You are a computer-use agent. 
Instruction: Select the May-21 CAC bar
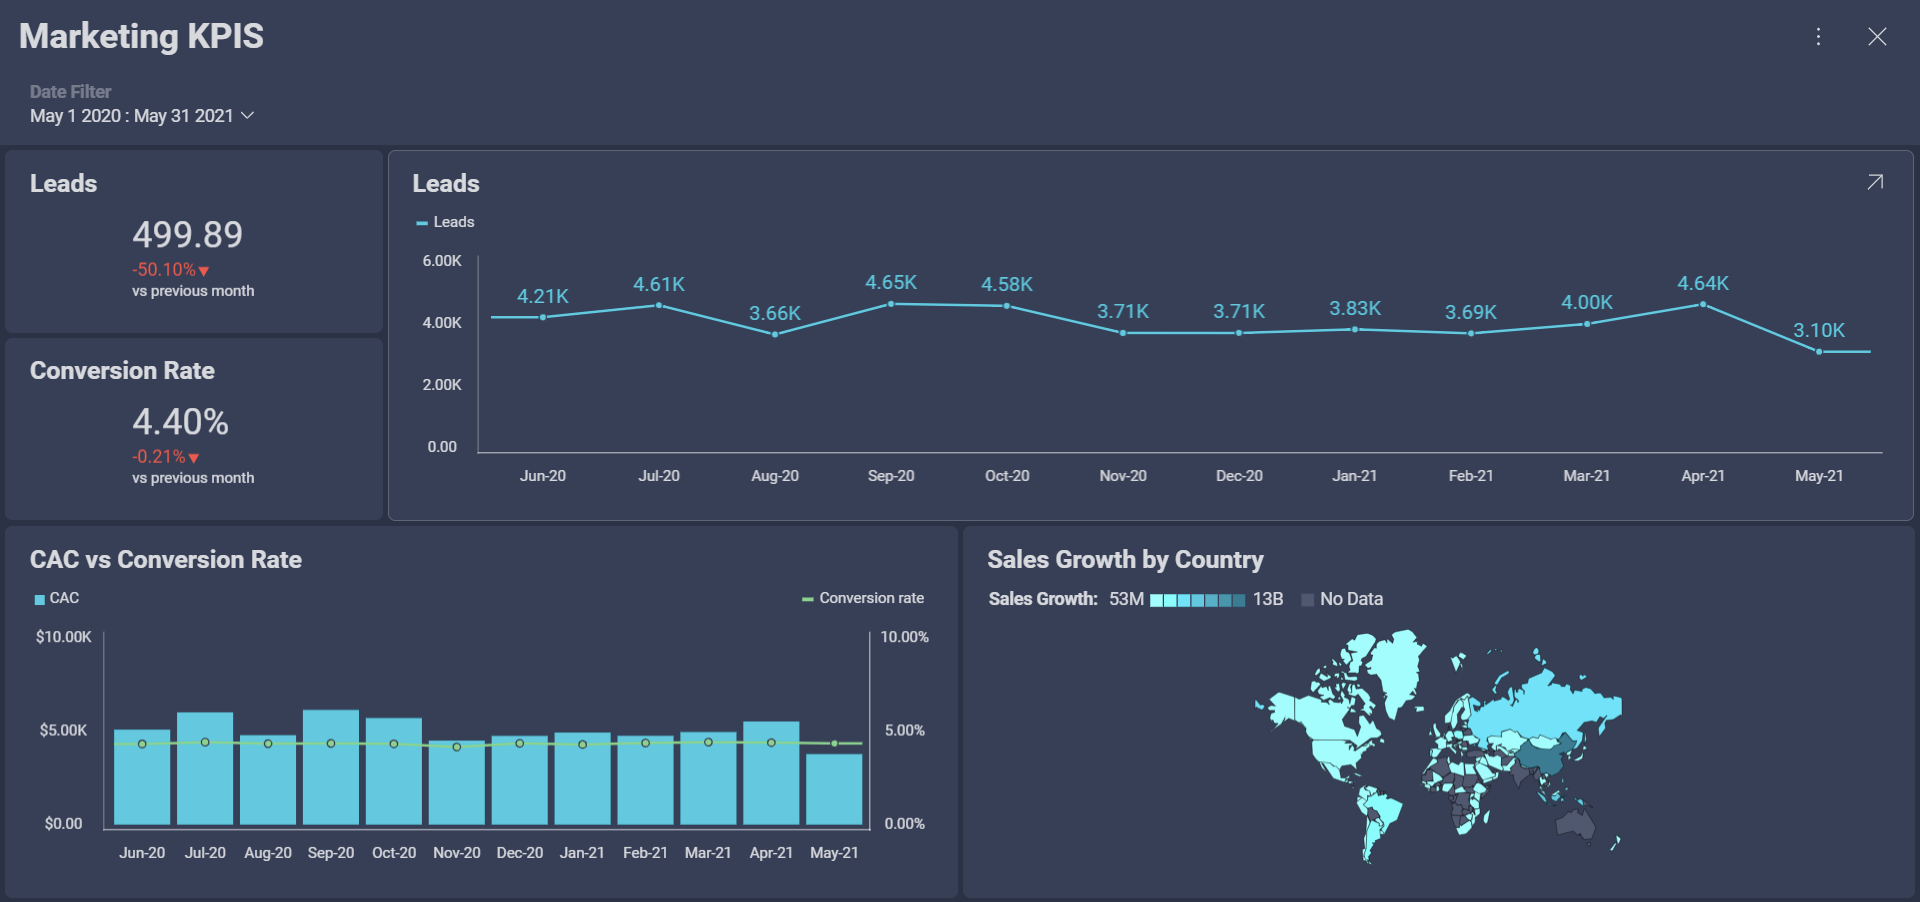[834, 788]
